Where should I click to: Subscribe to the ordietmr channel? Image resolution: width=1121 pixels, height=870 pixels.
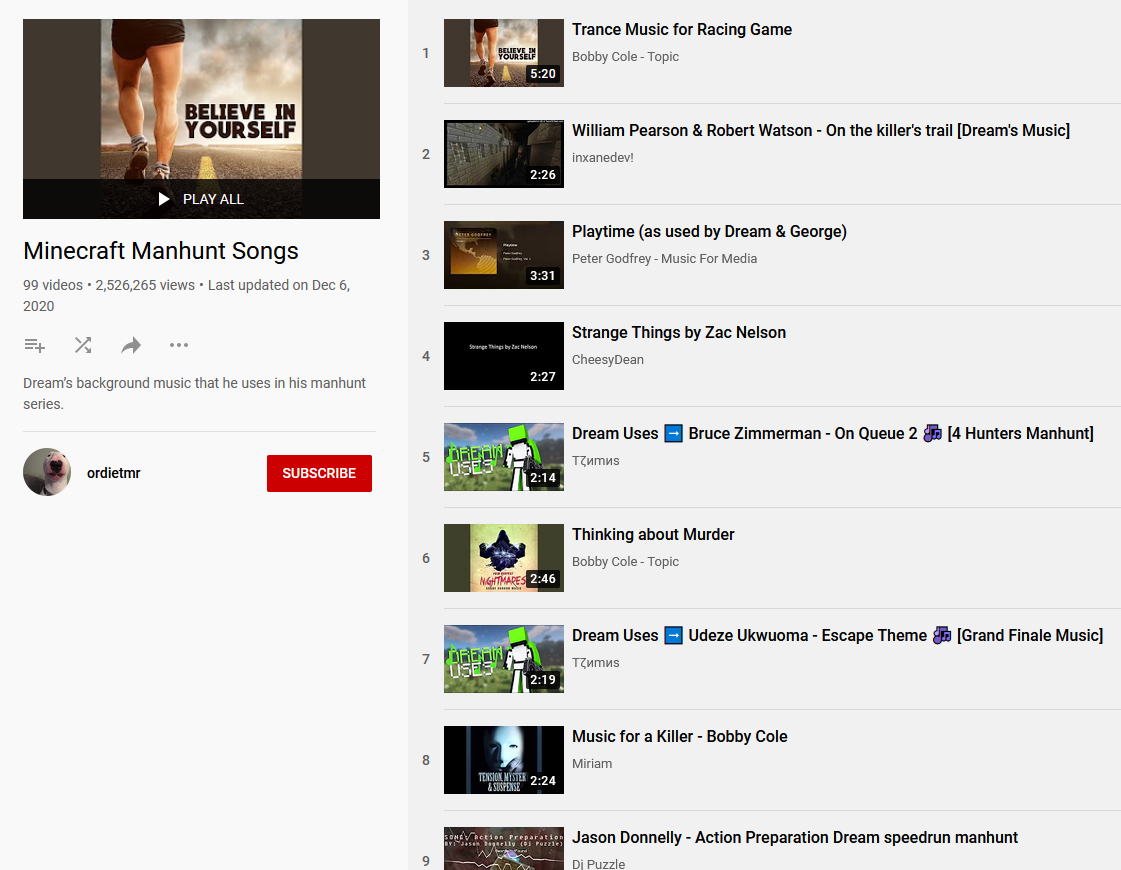pyautogui.click(x=319, y=473)
